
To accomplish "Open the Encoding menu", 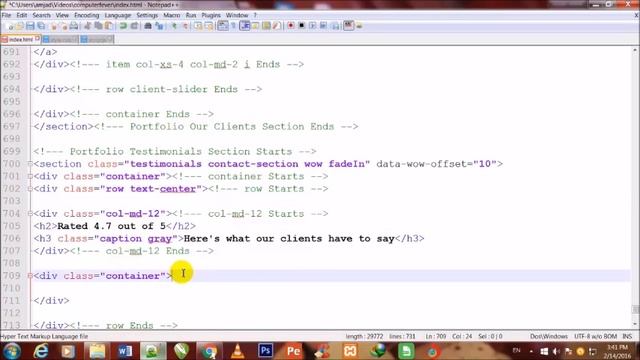I will tap(87, 15).
